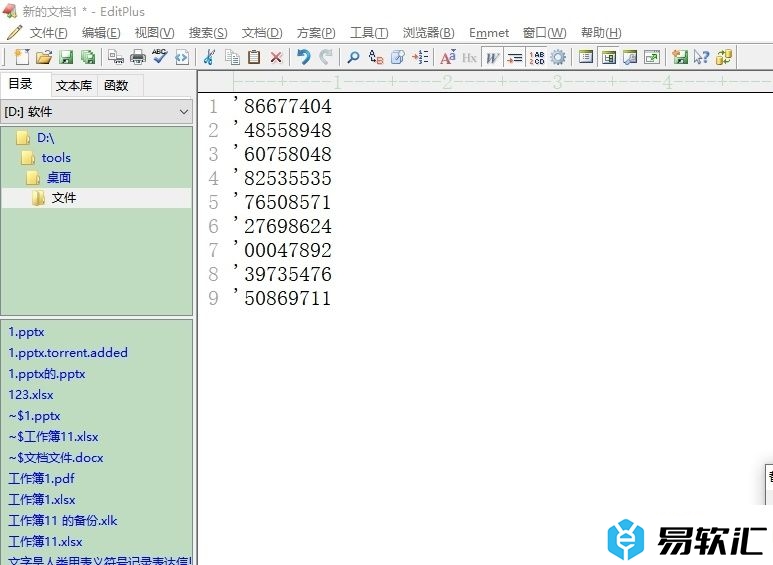Image resolution: width=773 pixels, height=565 pixels.
Task: Go to a line number
Action: click(420, 58)
